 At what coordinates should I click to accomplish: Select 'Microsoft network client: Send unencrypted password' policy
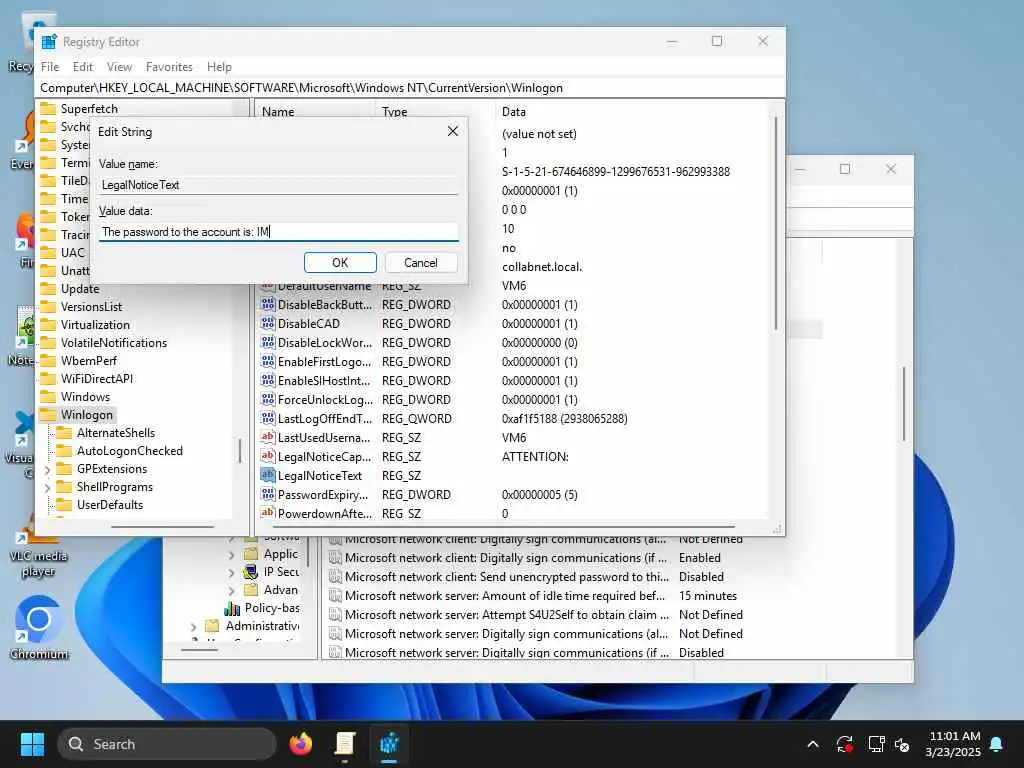click(507, 577)
